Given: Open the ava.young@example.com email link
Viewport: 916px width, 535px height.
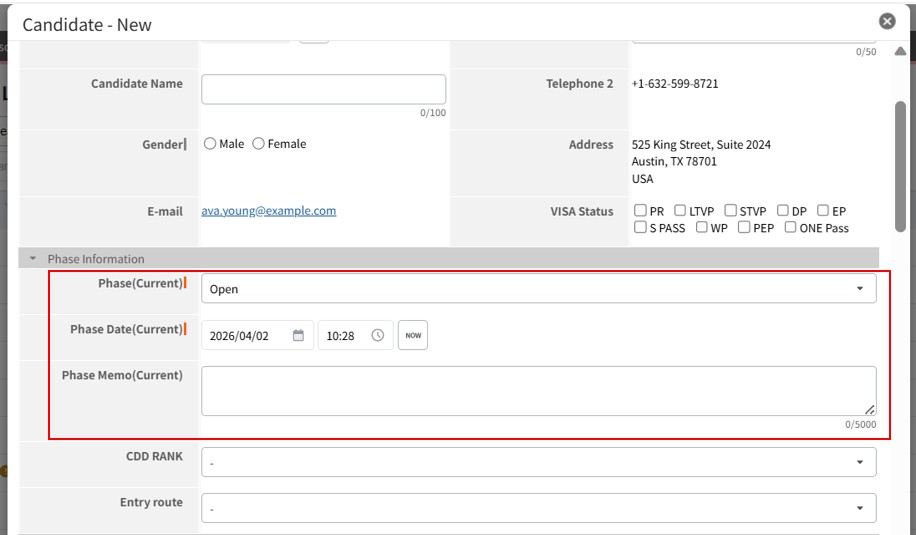Looking at the screenshot, I should pos(268,211).
